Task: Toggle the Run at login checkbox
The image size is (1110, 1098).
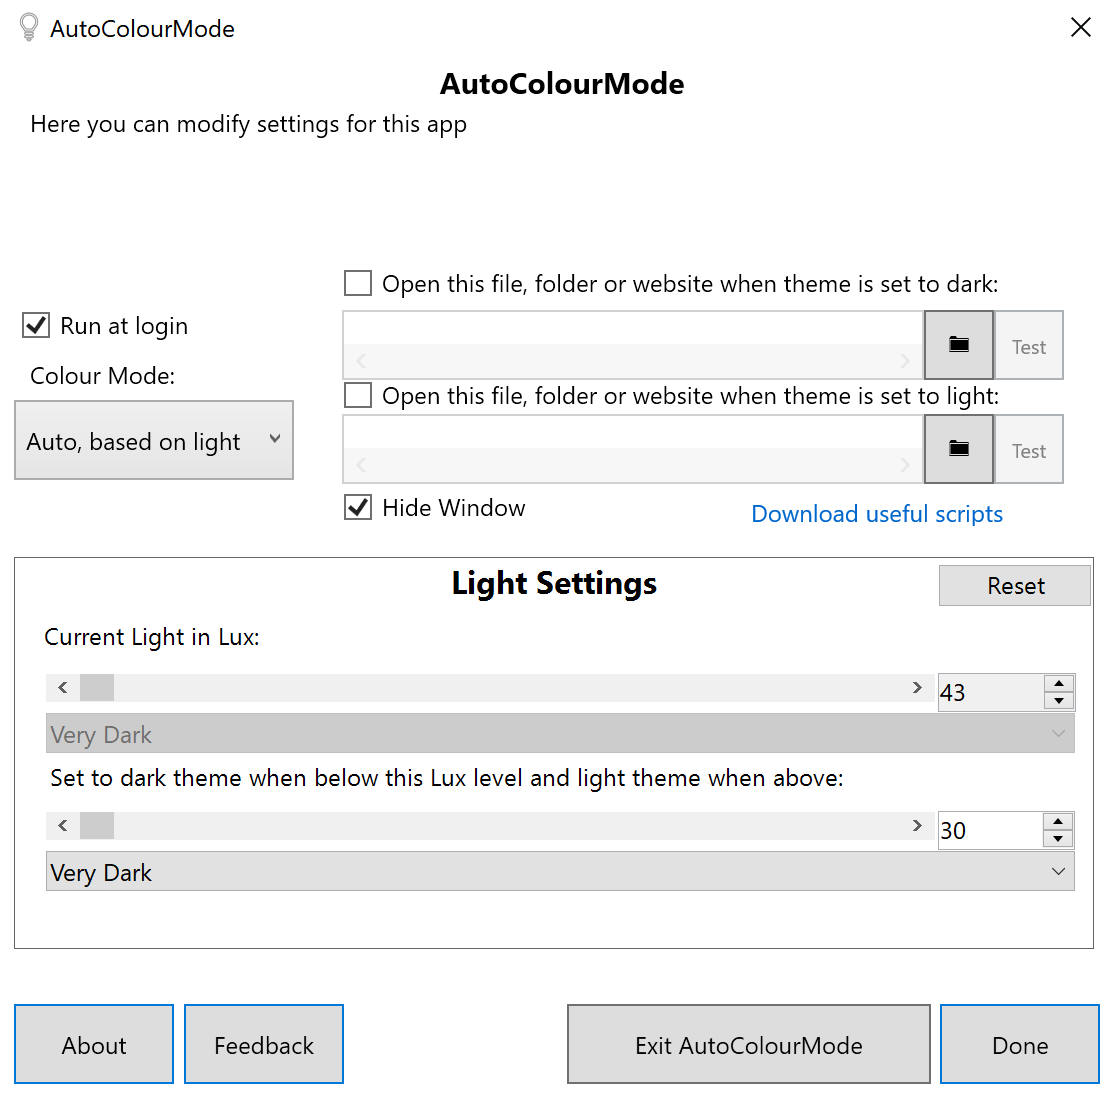Action: (37, 326)
